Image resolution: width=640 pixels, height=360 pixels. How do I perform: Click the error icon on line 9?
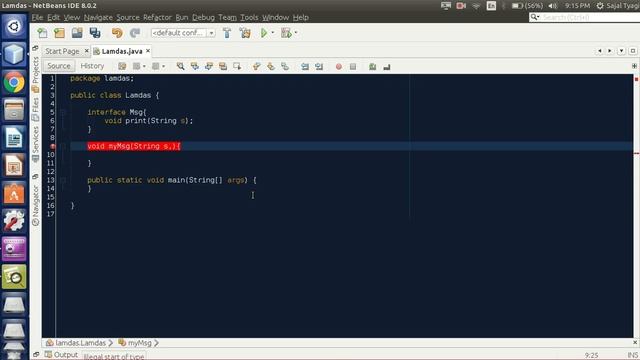coord(52,146)
